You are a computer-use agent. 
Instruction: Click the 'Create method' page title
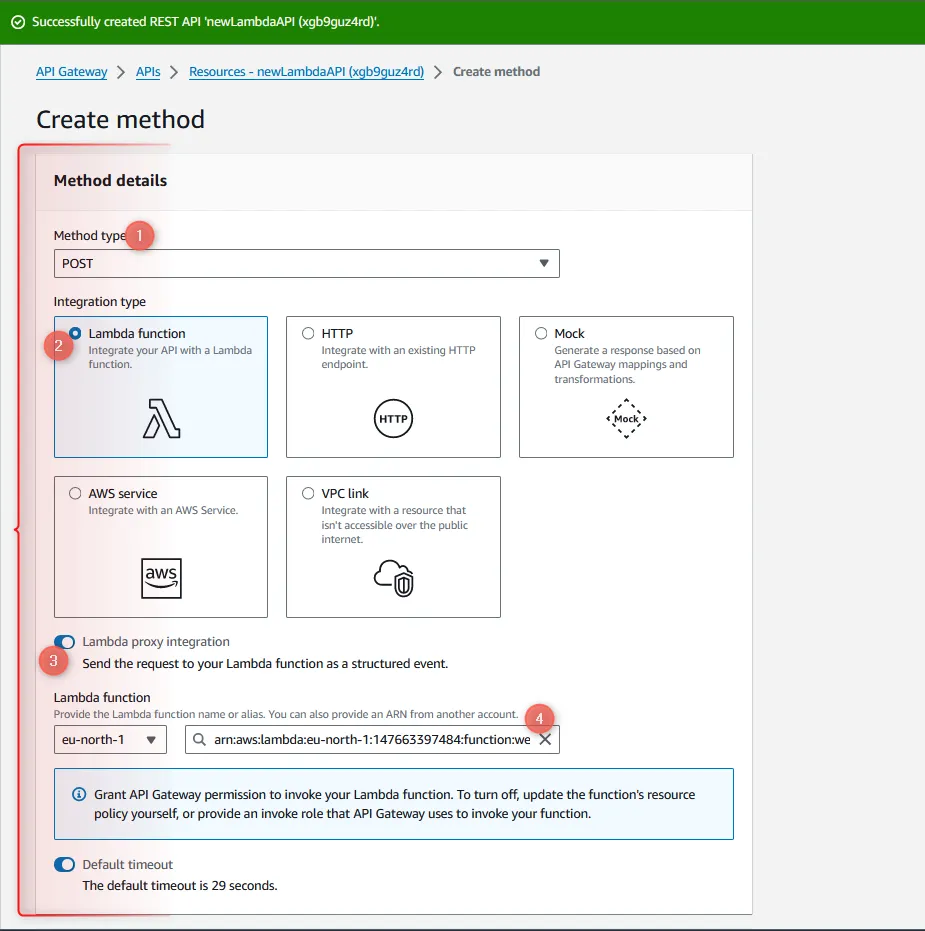[121, 119]
